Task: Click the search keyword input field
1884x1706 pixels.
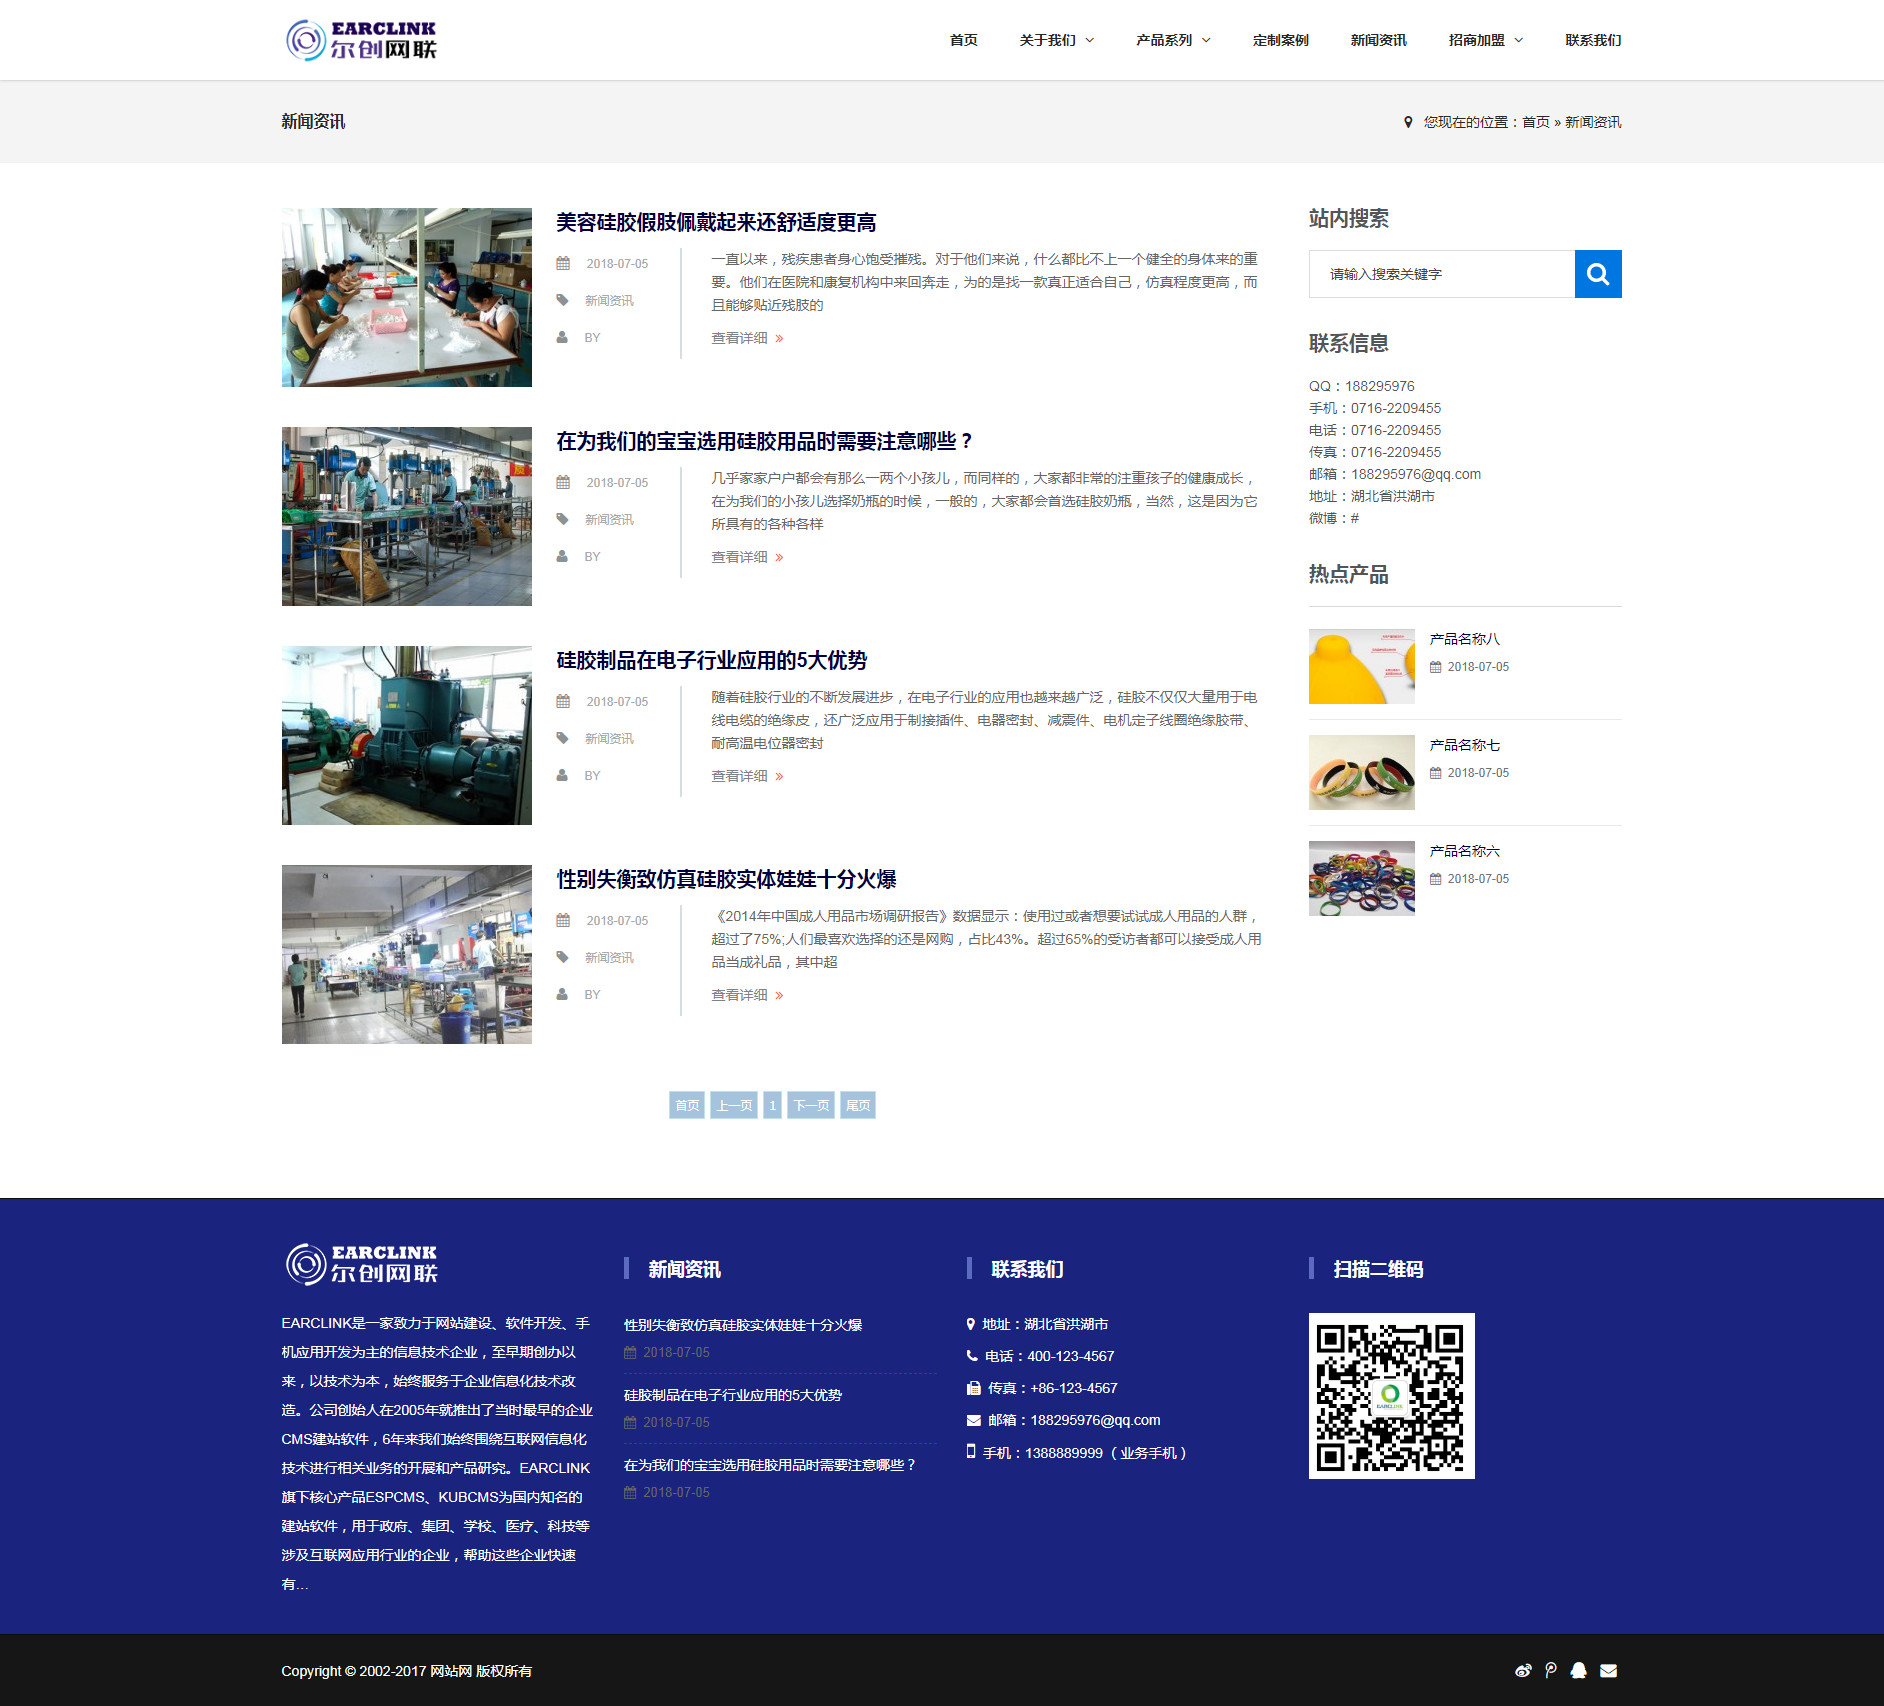Action: coord(1440,273)
